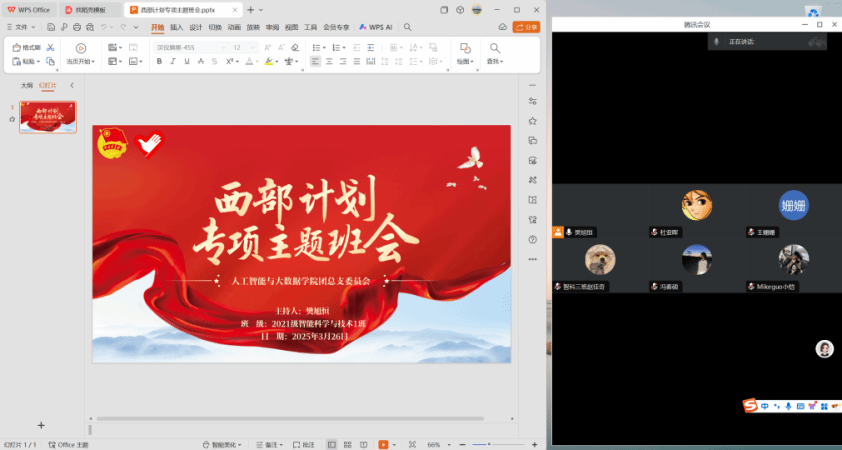Image resolution: width=842 pixels, height=450 pixels.
Task: Start slideshow from current slide (当页开始)
Action: [80, 53]
